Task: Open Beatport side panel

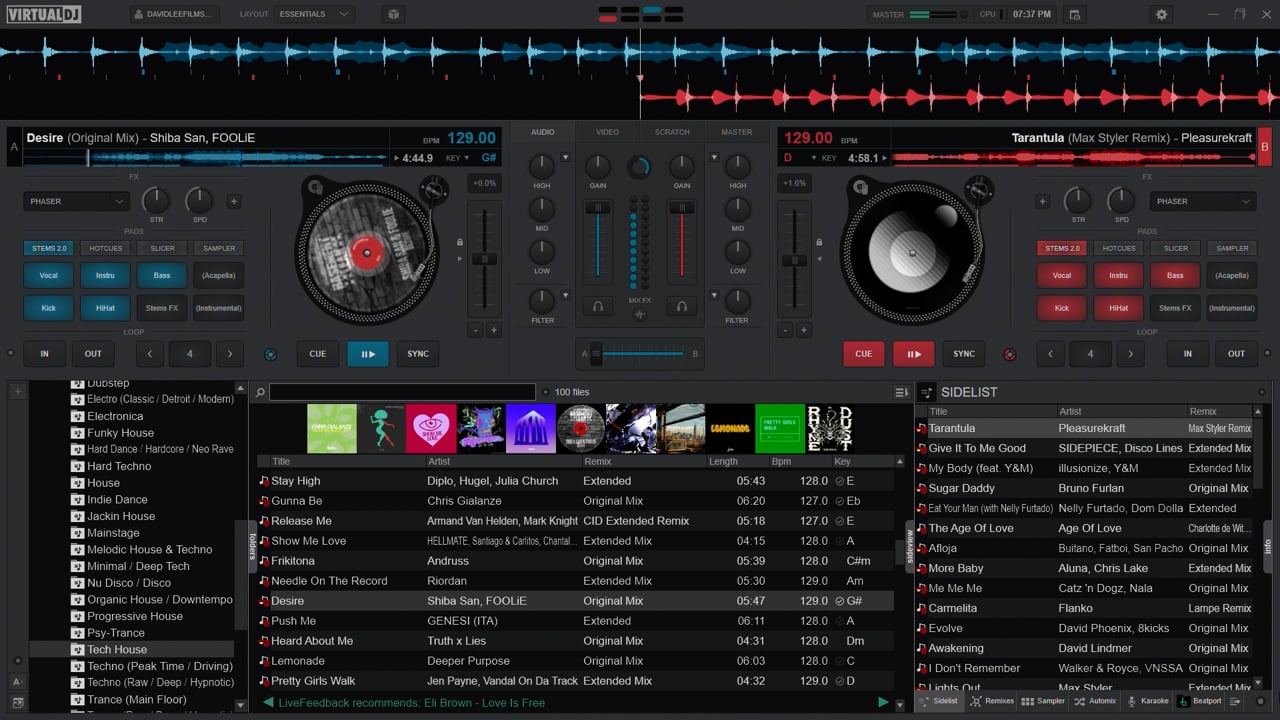Action: point(1199,701)
